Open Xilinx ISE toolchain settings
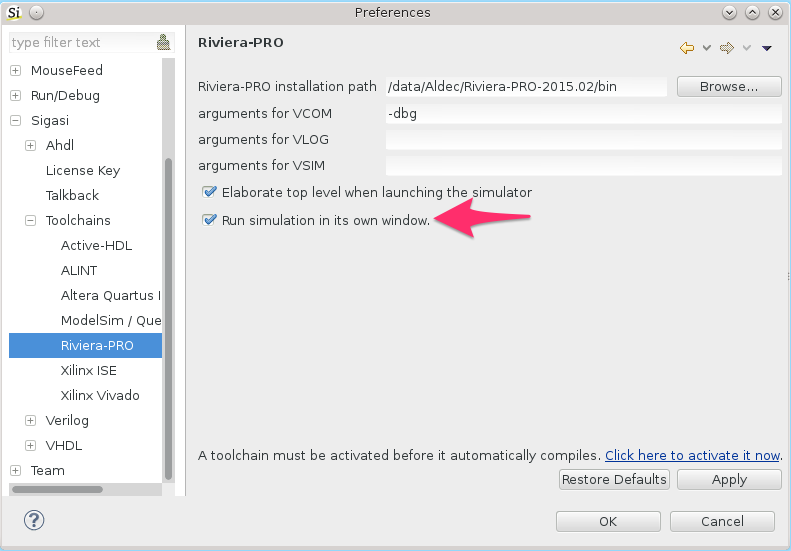The width and height of the screenshot is (791, 551). pyautogui.click(x=89, y=370)
